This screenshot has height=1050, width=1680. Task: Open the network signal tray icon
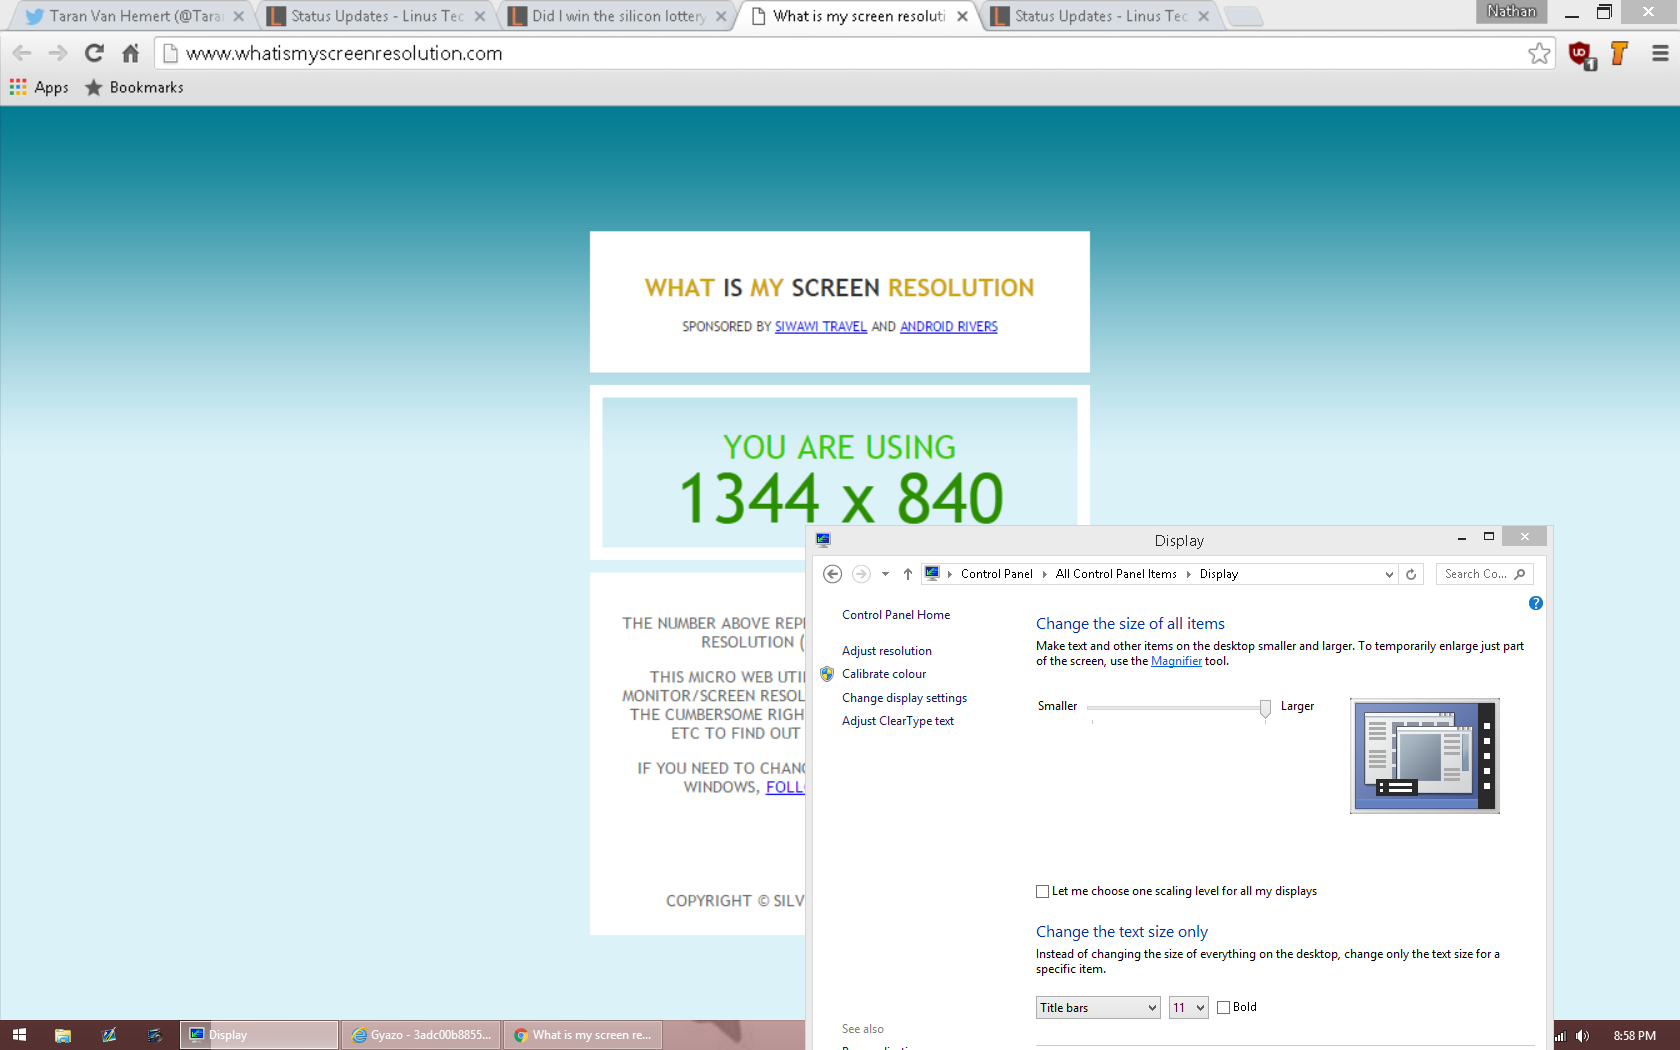coord(1560,1036)
